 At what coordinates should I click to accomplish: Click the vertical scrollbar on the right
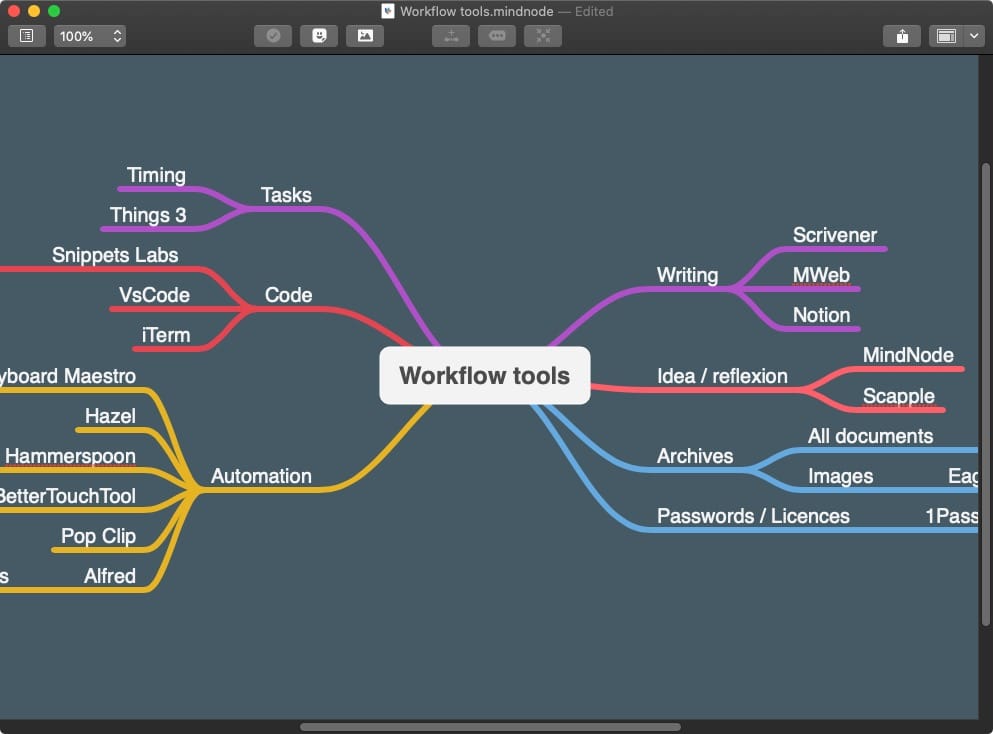[x=985, y=395]
